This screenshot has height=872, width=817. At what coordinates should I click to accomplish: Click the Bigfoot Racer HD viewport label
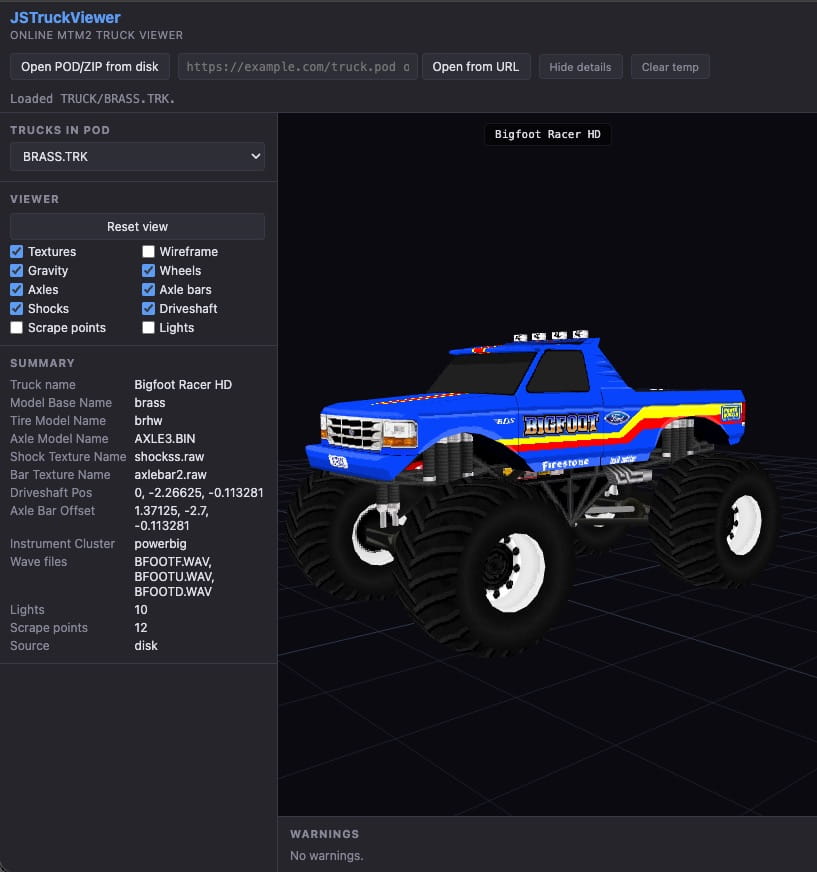pos(547,134)
